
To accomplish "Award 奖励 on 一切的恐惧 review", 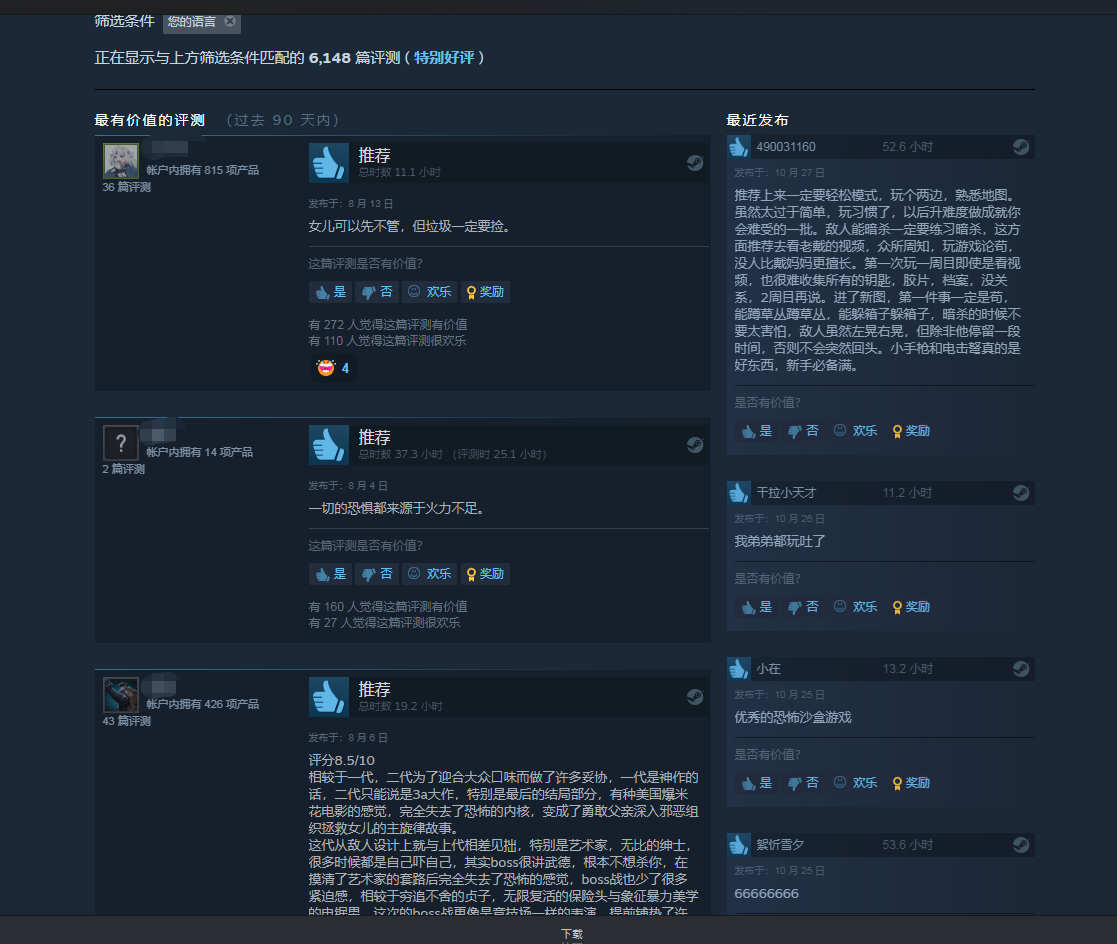I will click(x=485, y=574).
